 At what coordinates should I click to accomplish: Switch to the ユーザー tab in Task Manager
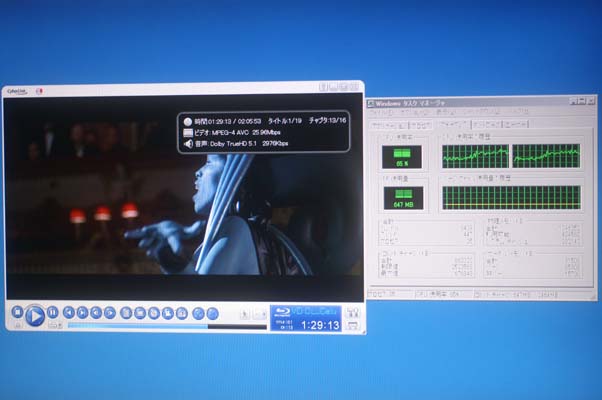coord(516,124)
